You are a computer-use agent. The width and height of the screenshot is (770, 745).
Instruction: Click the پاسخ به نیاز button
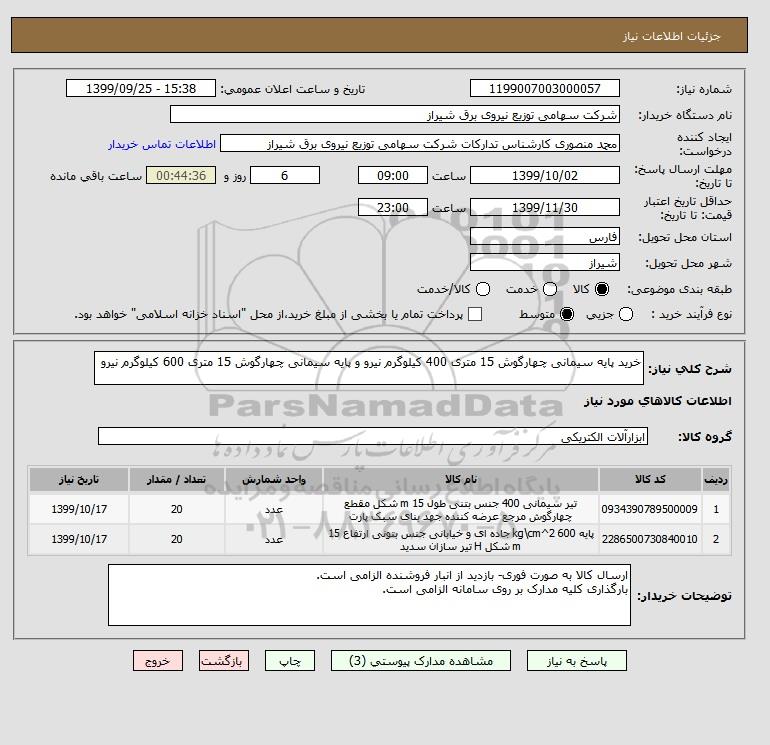click(577, 661)
